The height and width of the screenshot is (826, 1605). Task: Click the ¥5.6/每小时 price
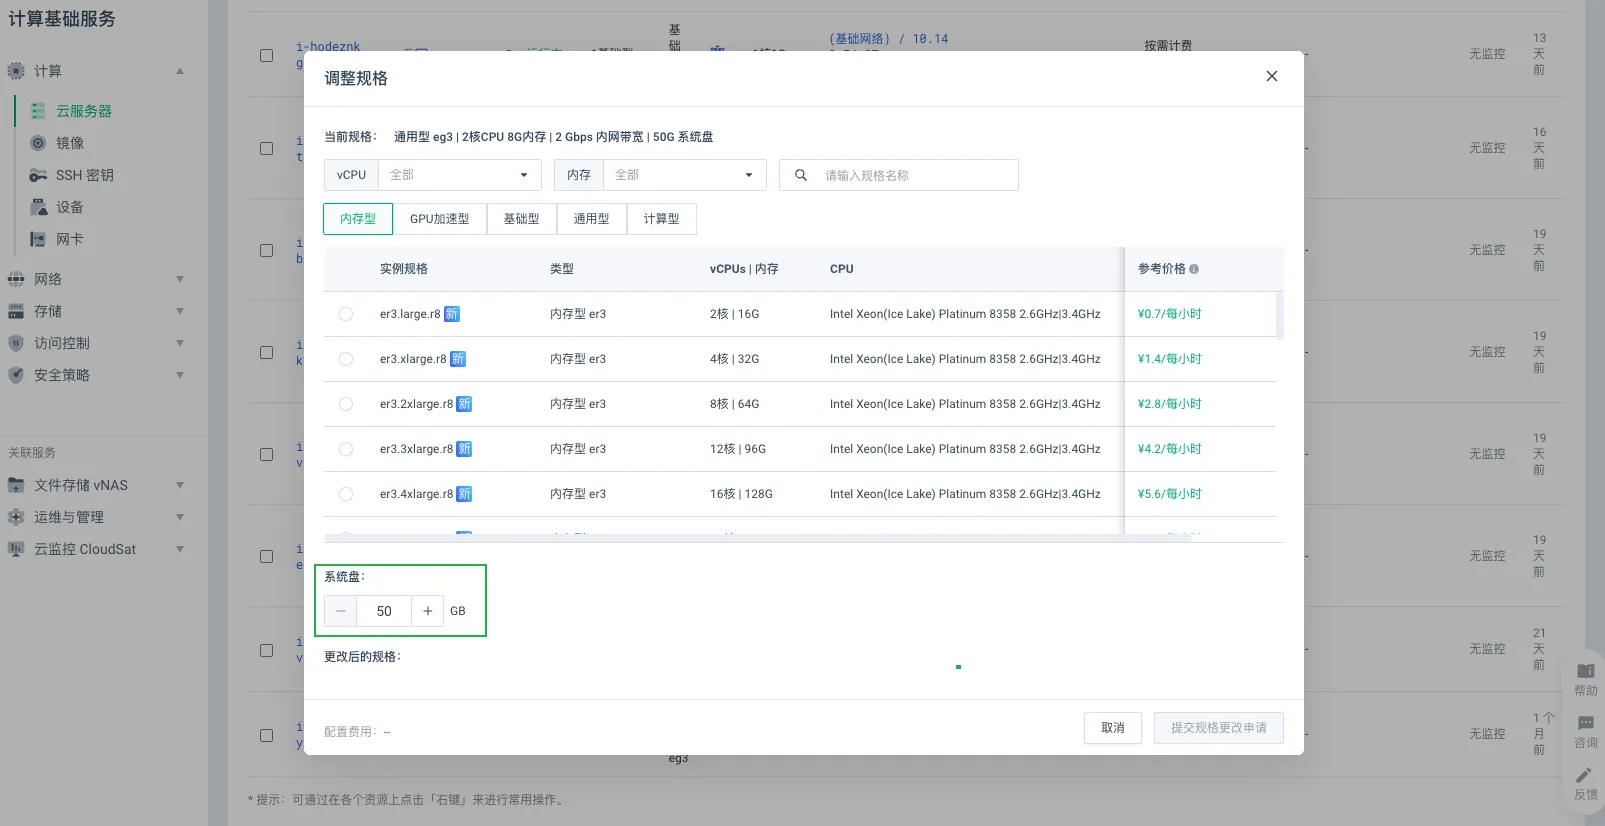1169,494
